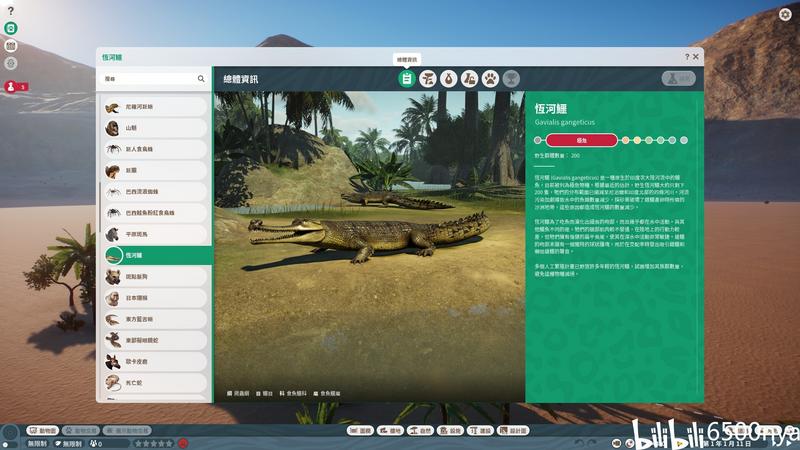Click the grey circular icon below calendar
Image resolution: width=800 pixels, height=450 pixels.
pyautogui.click(x=11, y=63)
